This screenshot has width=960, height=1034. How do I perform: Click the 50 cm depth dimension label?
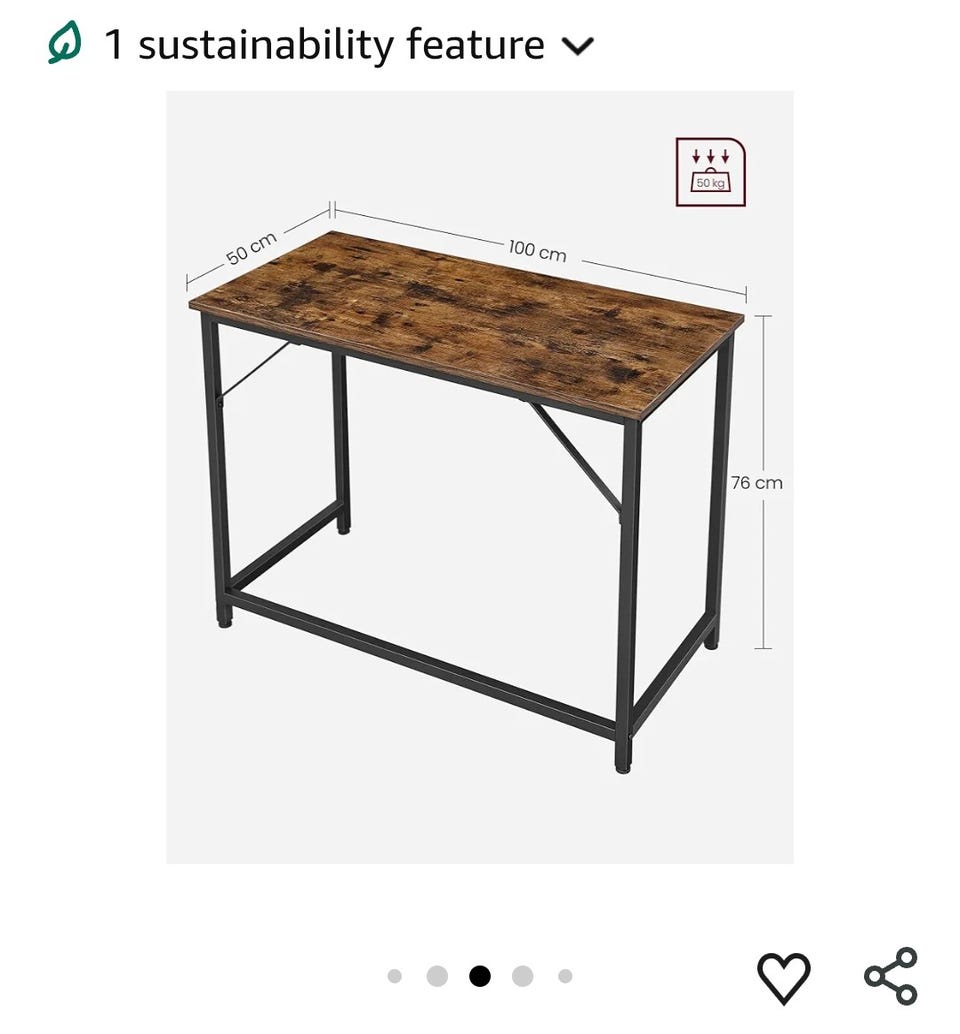coord(250,248)
